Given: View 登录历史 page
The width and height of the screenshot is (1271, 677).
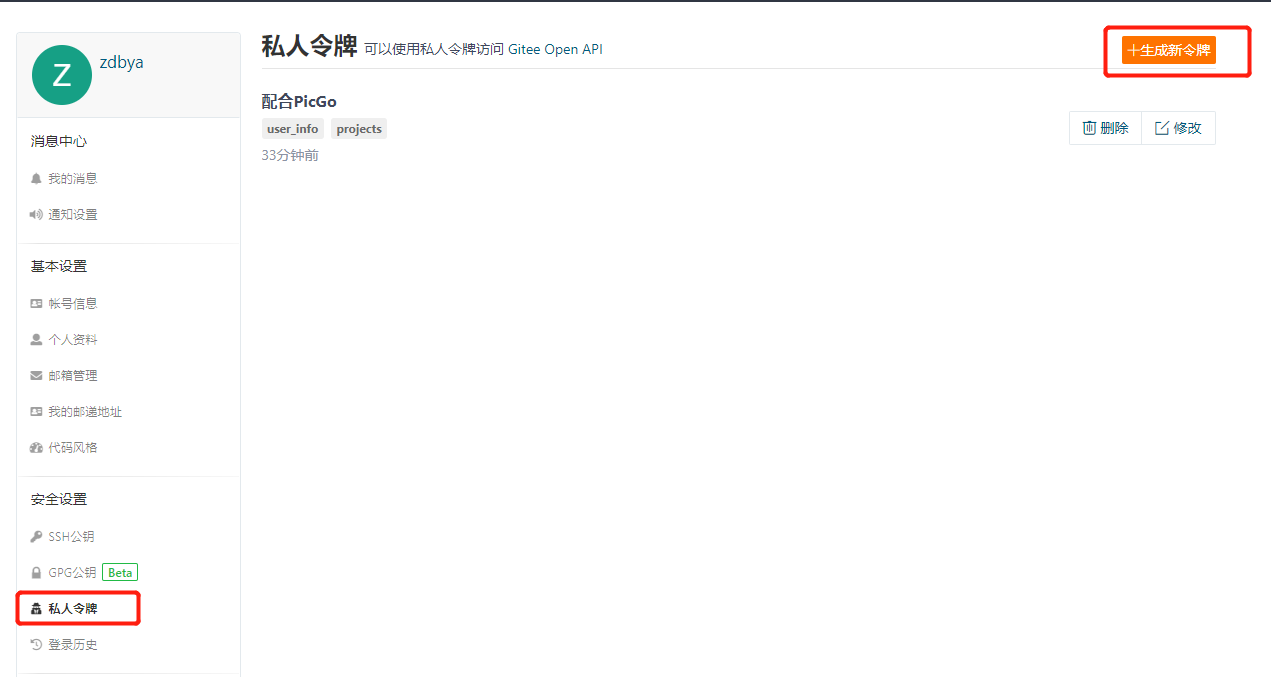Looking at the screenshot, I should 73,644.
